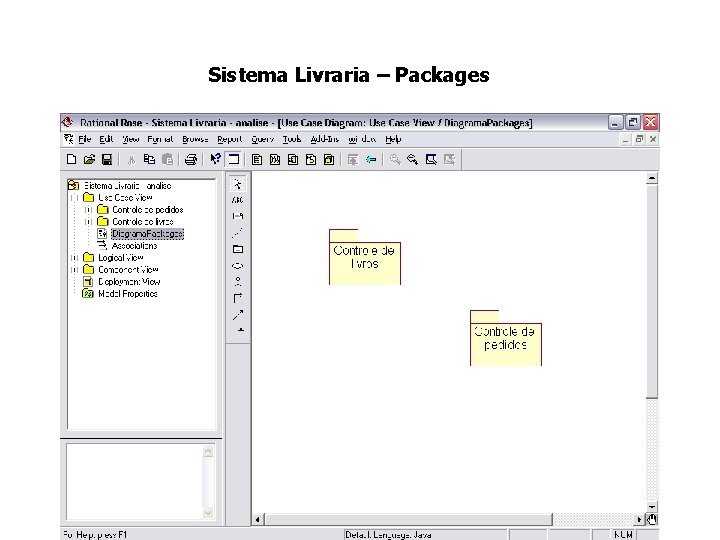Expand the Logical View tree node
Screen dimensions: 720x540
74,258
